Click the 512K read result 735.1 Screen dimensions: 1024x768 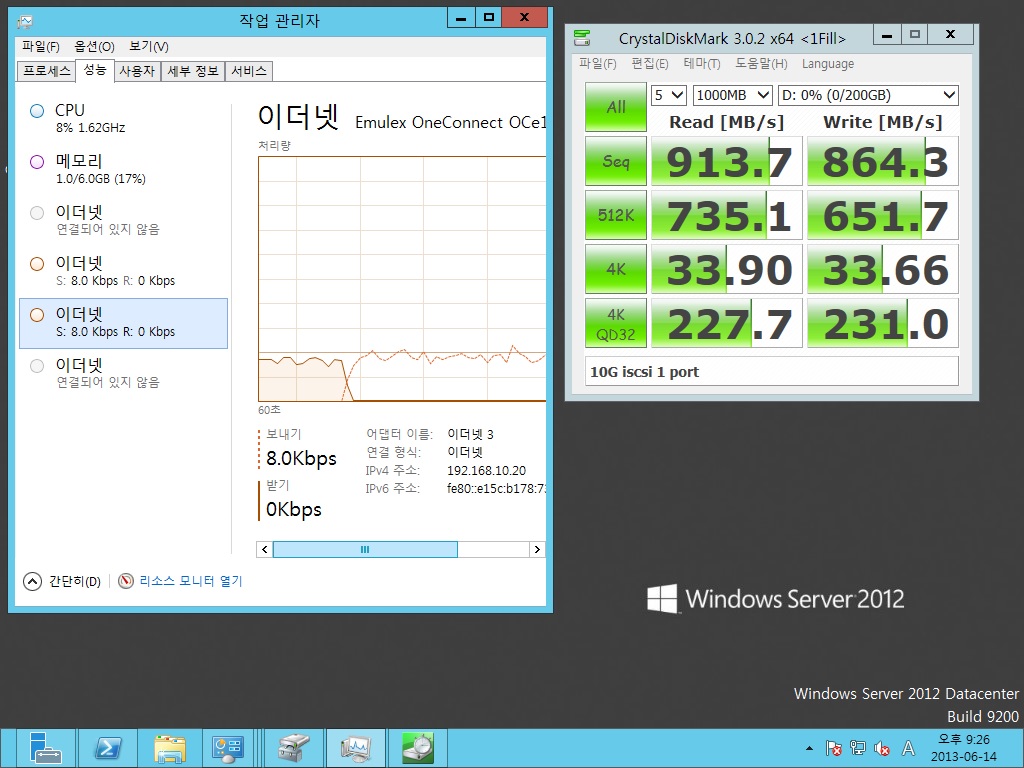click(727, 215)
